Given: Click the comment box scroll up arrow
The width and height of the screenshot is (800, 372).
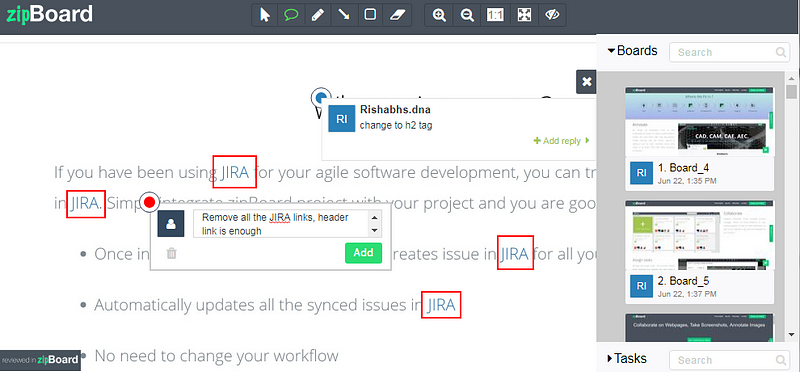Looking at the screenshot, I should coord(375,217).
